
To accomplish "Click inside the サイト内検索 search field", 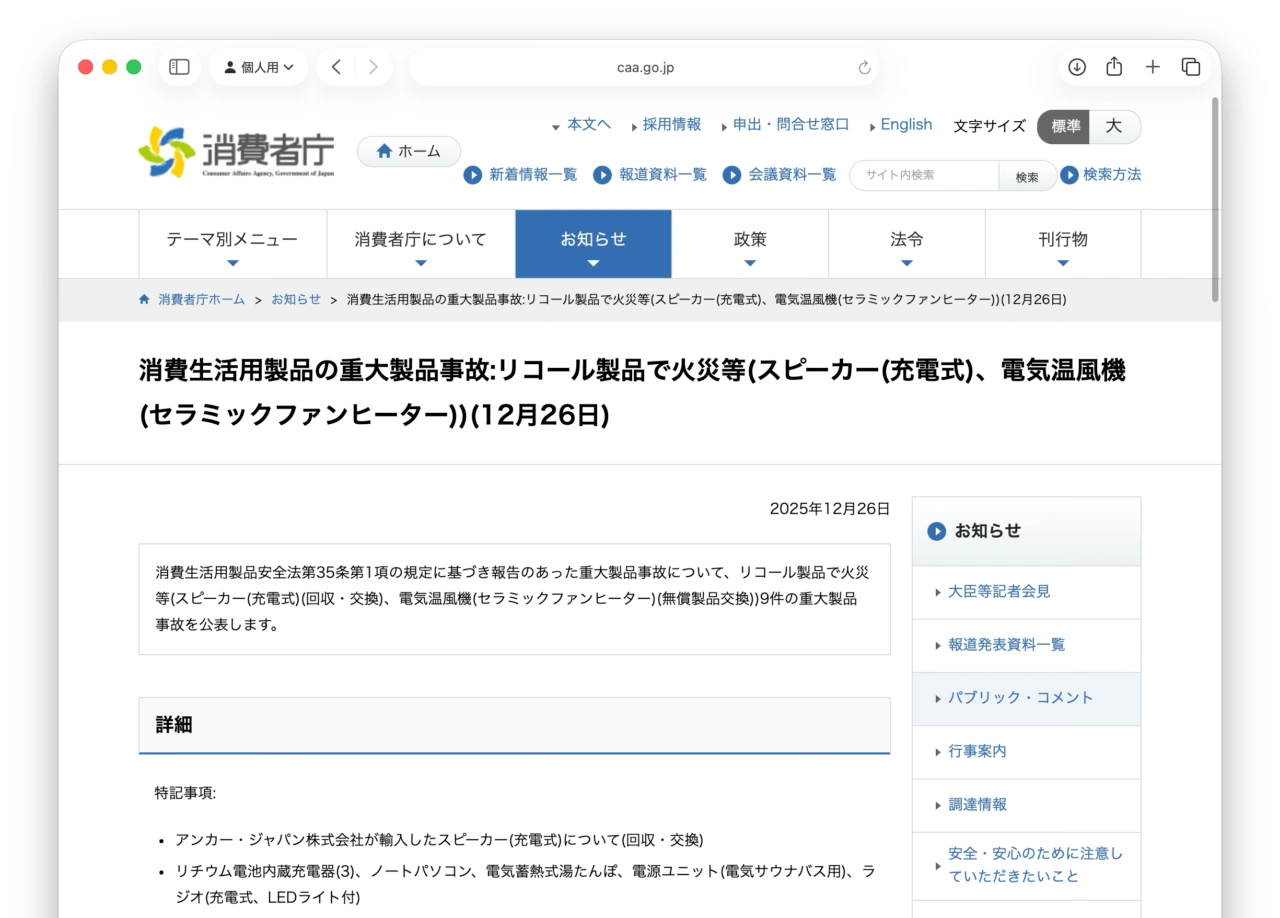I will tap(920, 175).
